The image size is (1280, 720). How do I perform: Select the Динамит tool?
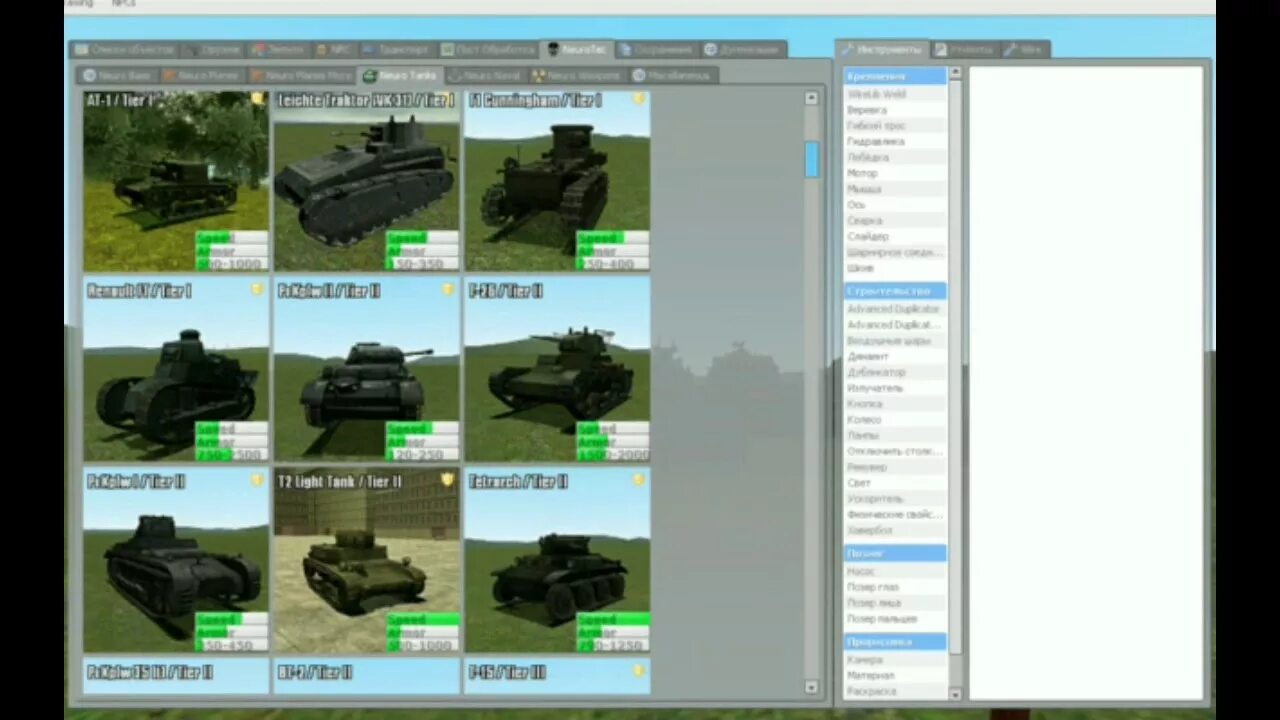point(895,356)
